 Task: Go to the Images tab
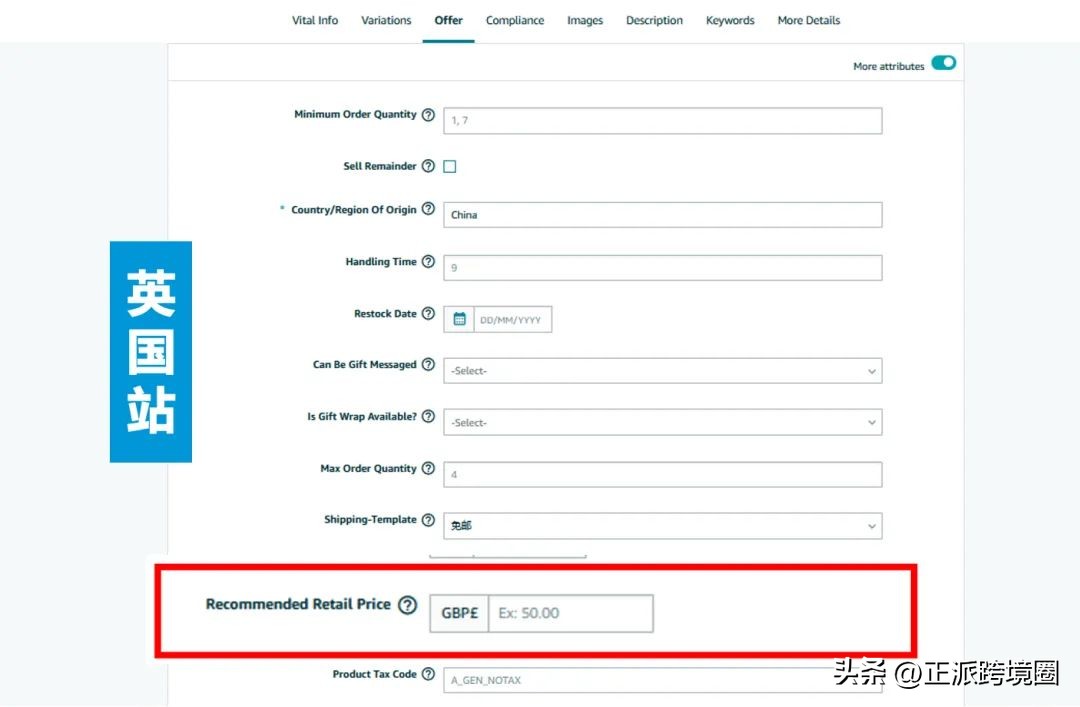(585, 20)
